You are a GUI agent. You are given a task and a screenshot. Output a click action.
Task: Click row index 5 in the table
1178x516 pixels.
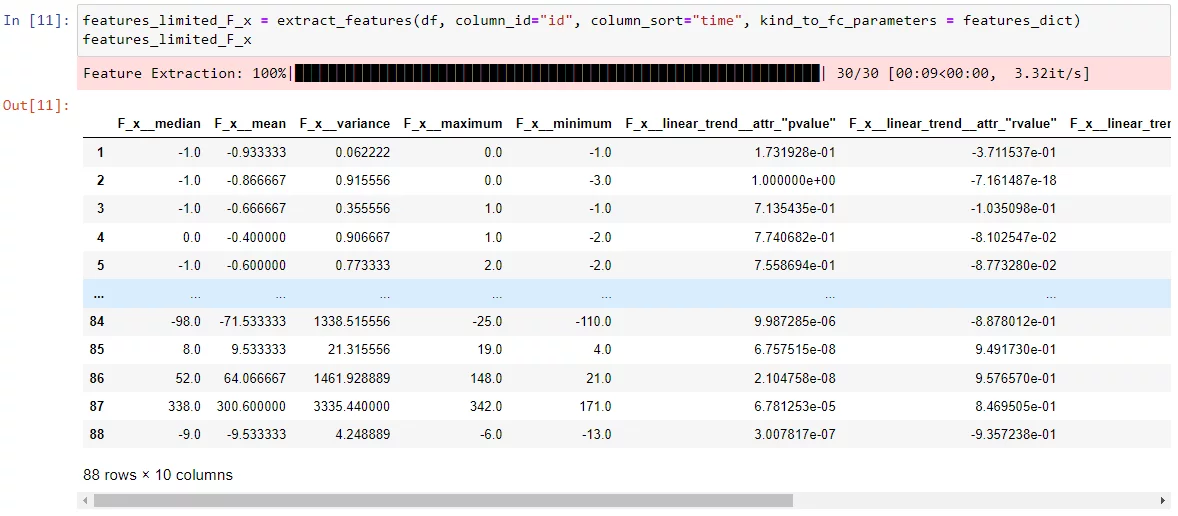[100, 265]
